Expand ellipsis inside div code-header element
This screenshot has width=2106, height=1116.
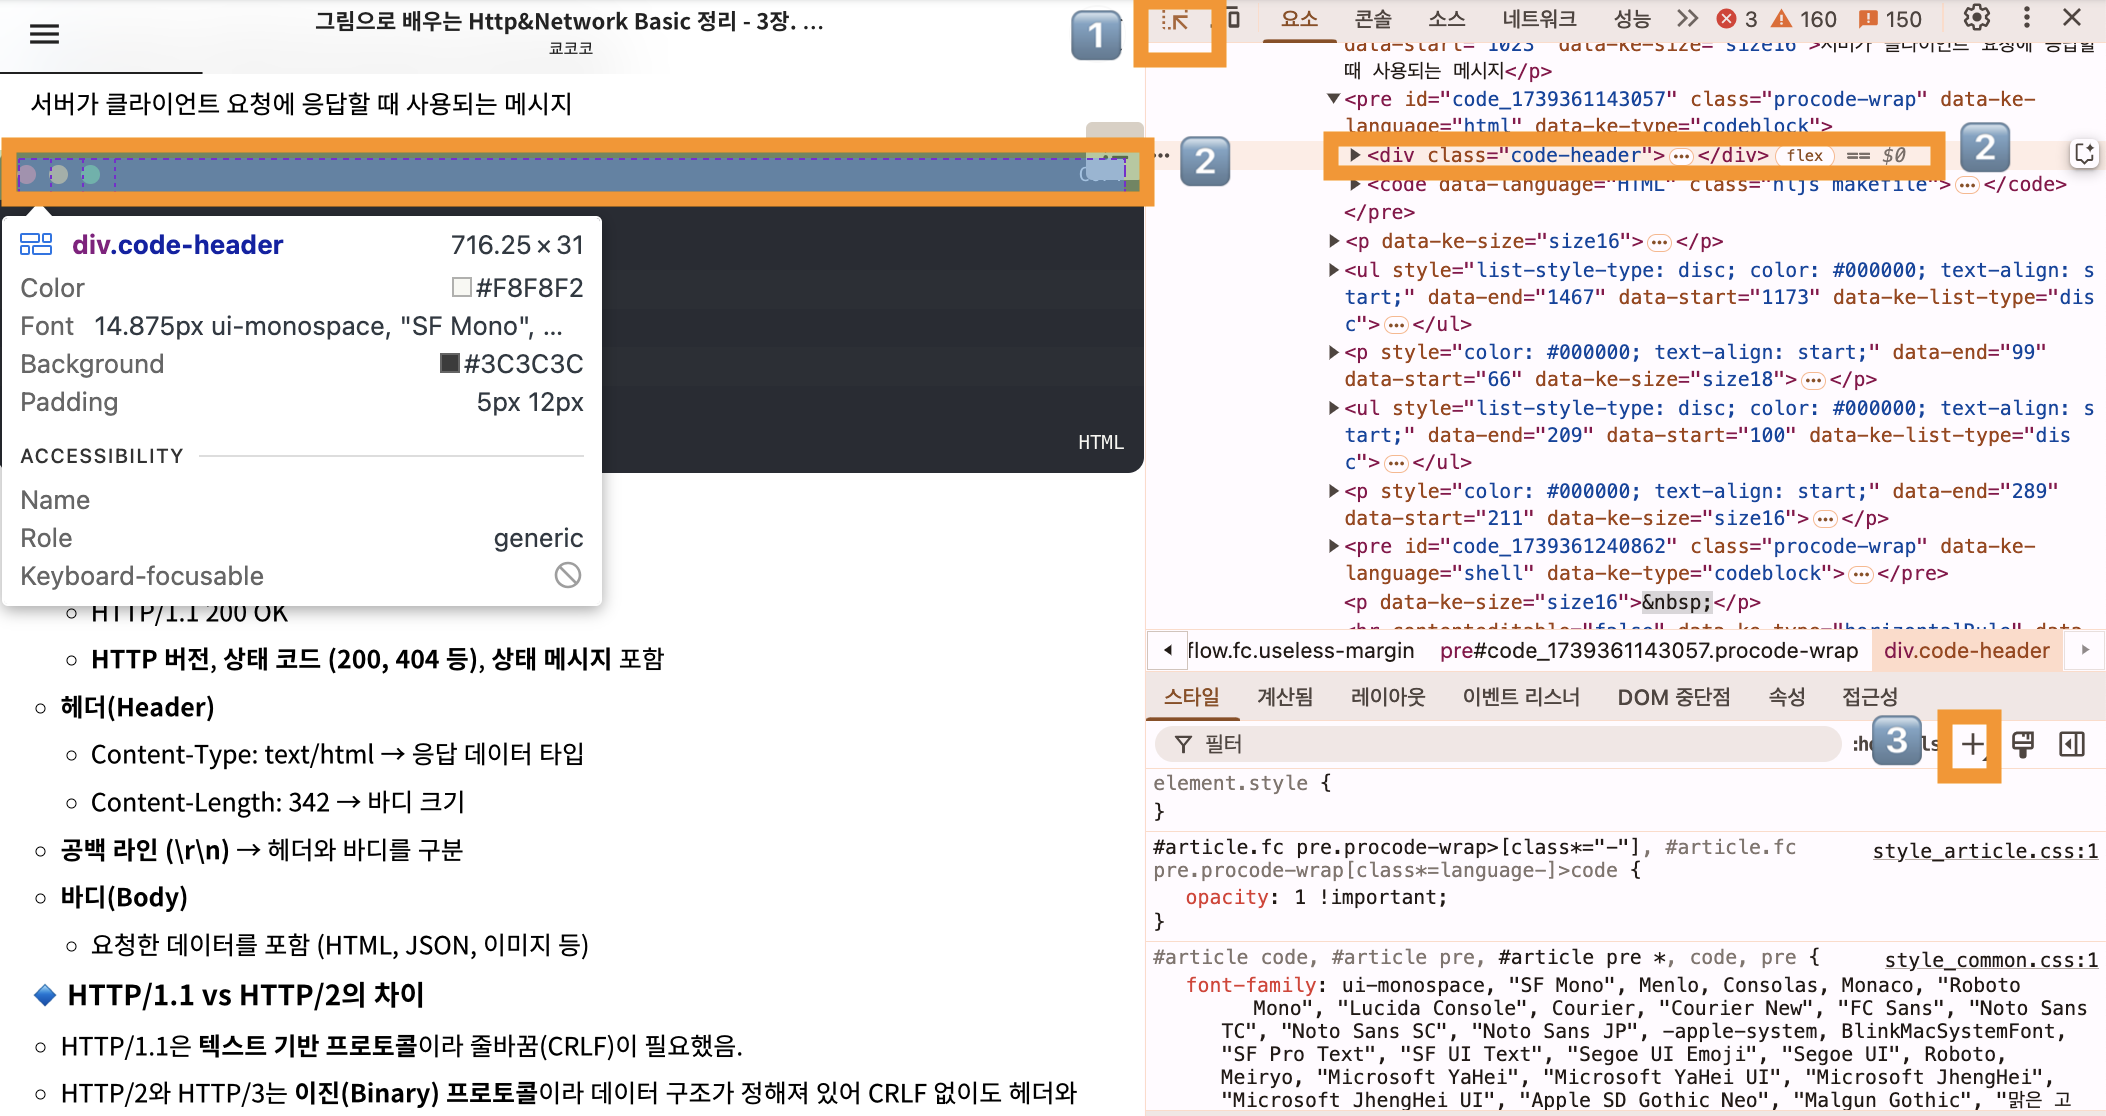pyautogui.click(x=1681, y=156)
